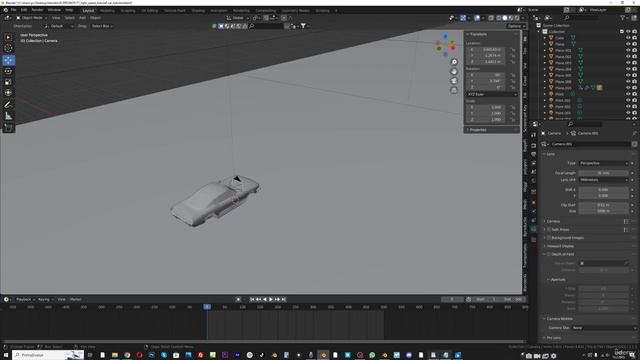Enable solid viewport shading mode
This screenshot has height=360, width=640.
(x=505, y=18)
